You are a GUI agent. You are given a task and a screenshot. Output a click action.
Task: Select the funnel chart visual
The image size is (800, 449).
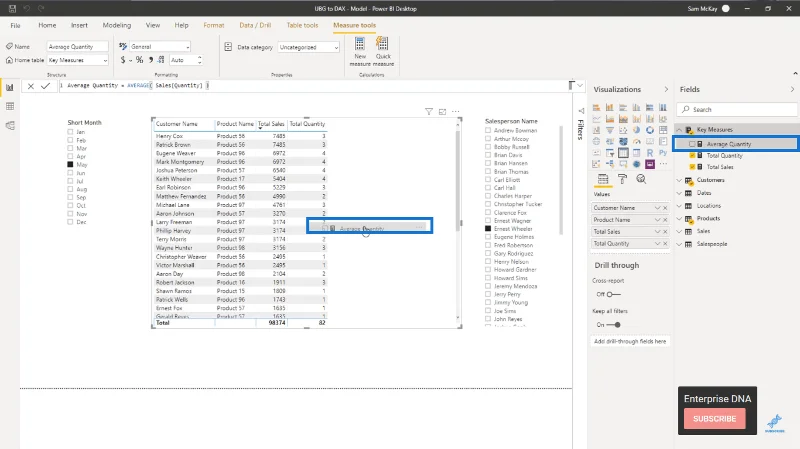[x=610, y=130]
